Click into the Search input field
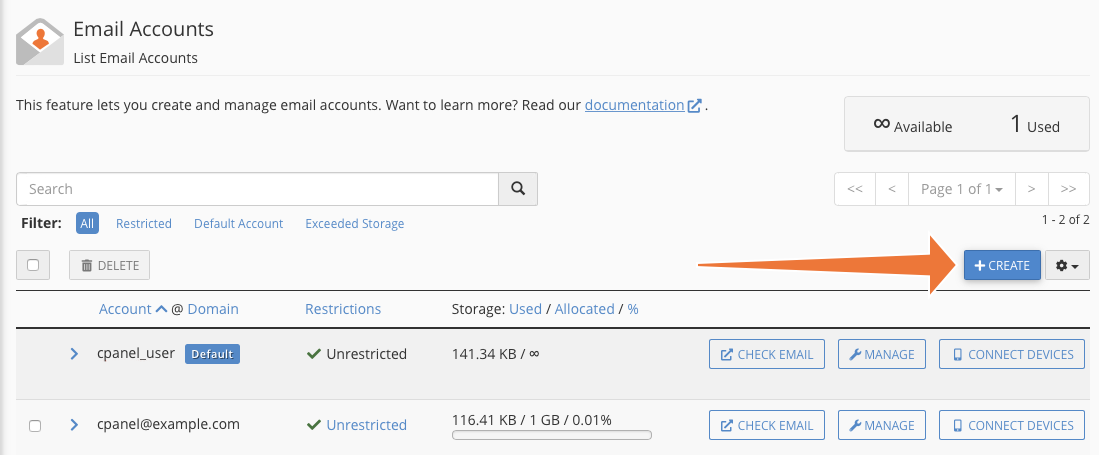The image size is (1099, 455). tap(257, 189)
